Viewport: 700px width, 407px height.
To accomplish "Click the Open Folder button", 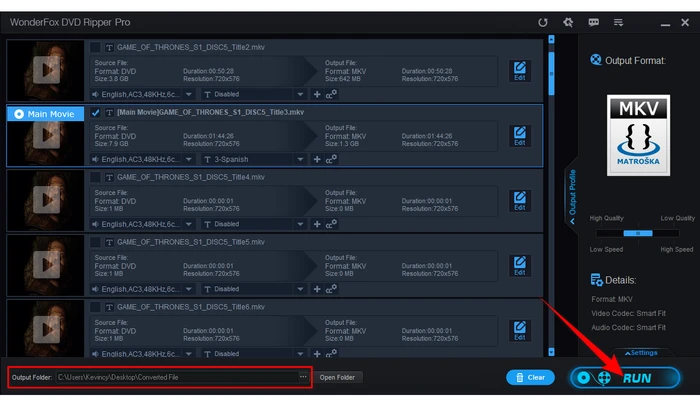I will [337, 378].
